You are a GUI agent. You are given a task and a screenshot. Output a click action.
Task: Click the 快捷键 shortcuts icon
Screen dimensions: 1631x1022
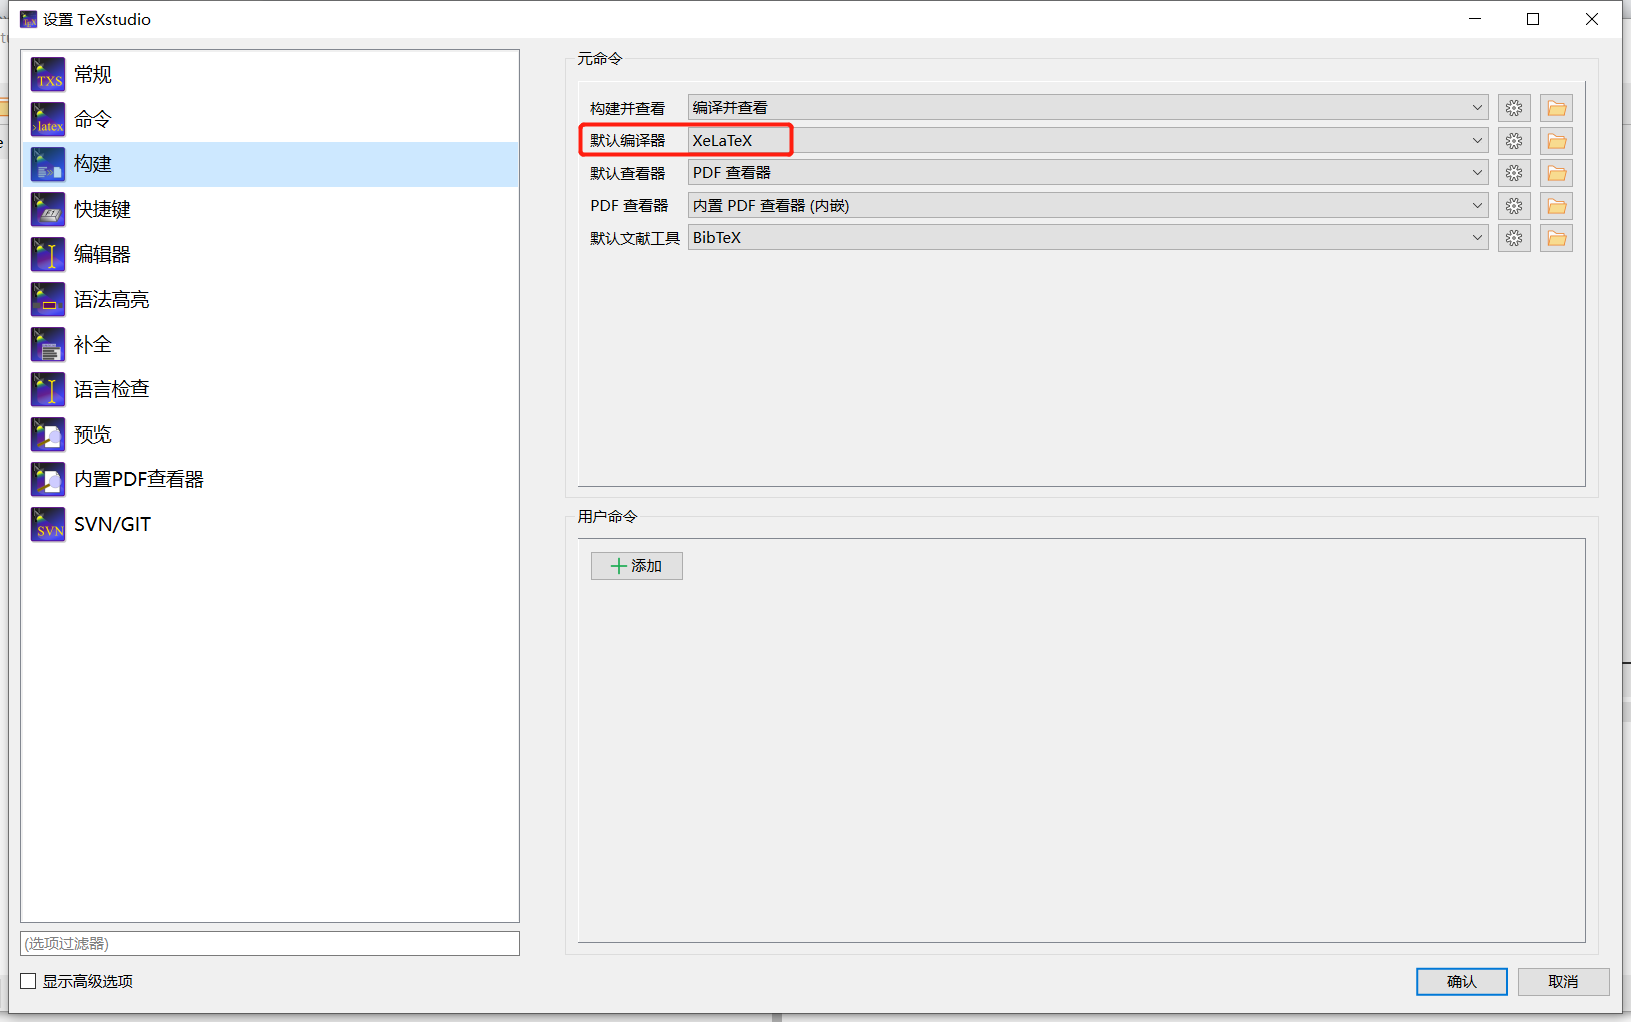48,209
